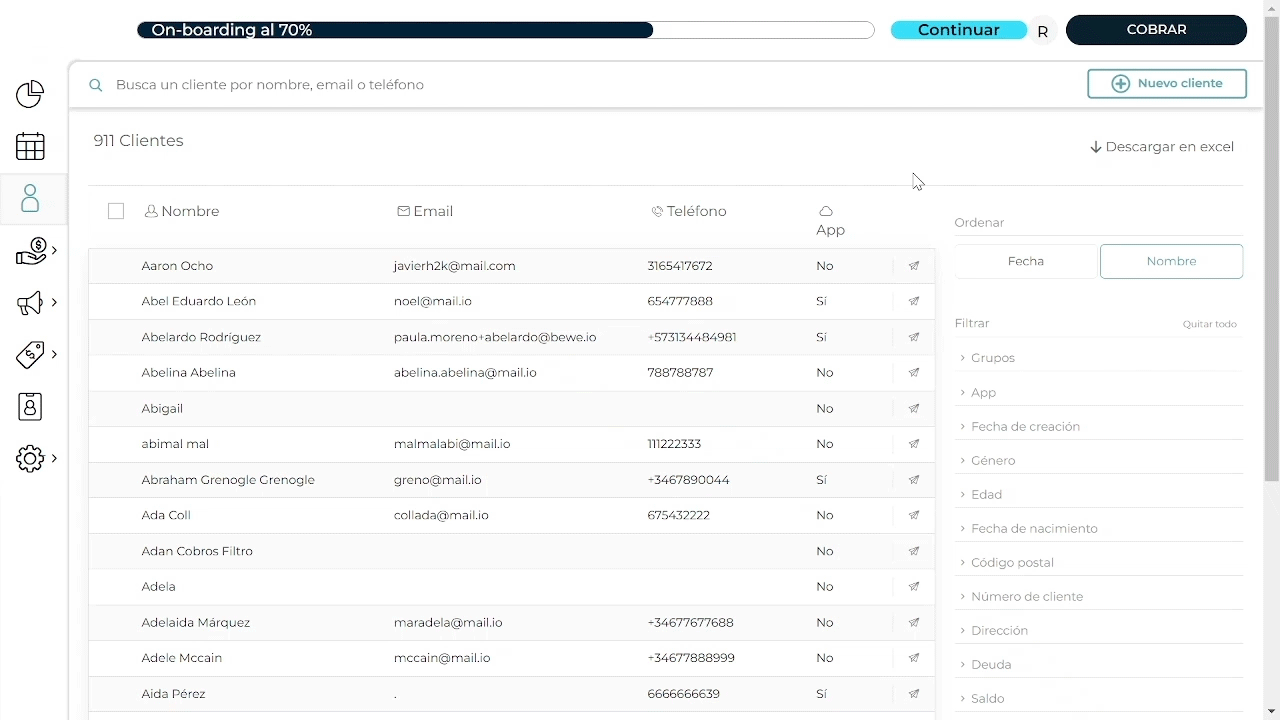
Task: Expand the Dirección filter
Action: coord(1098,631)
